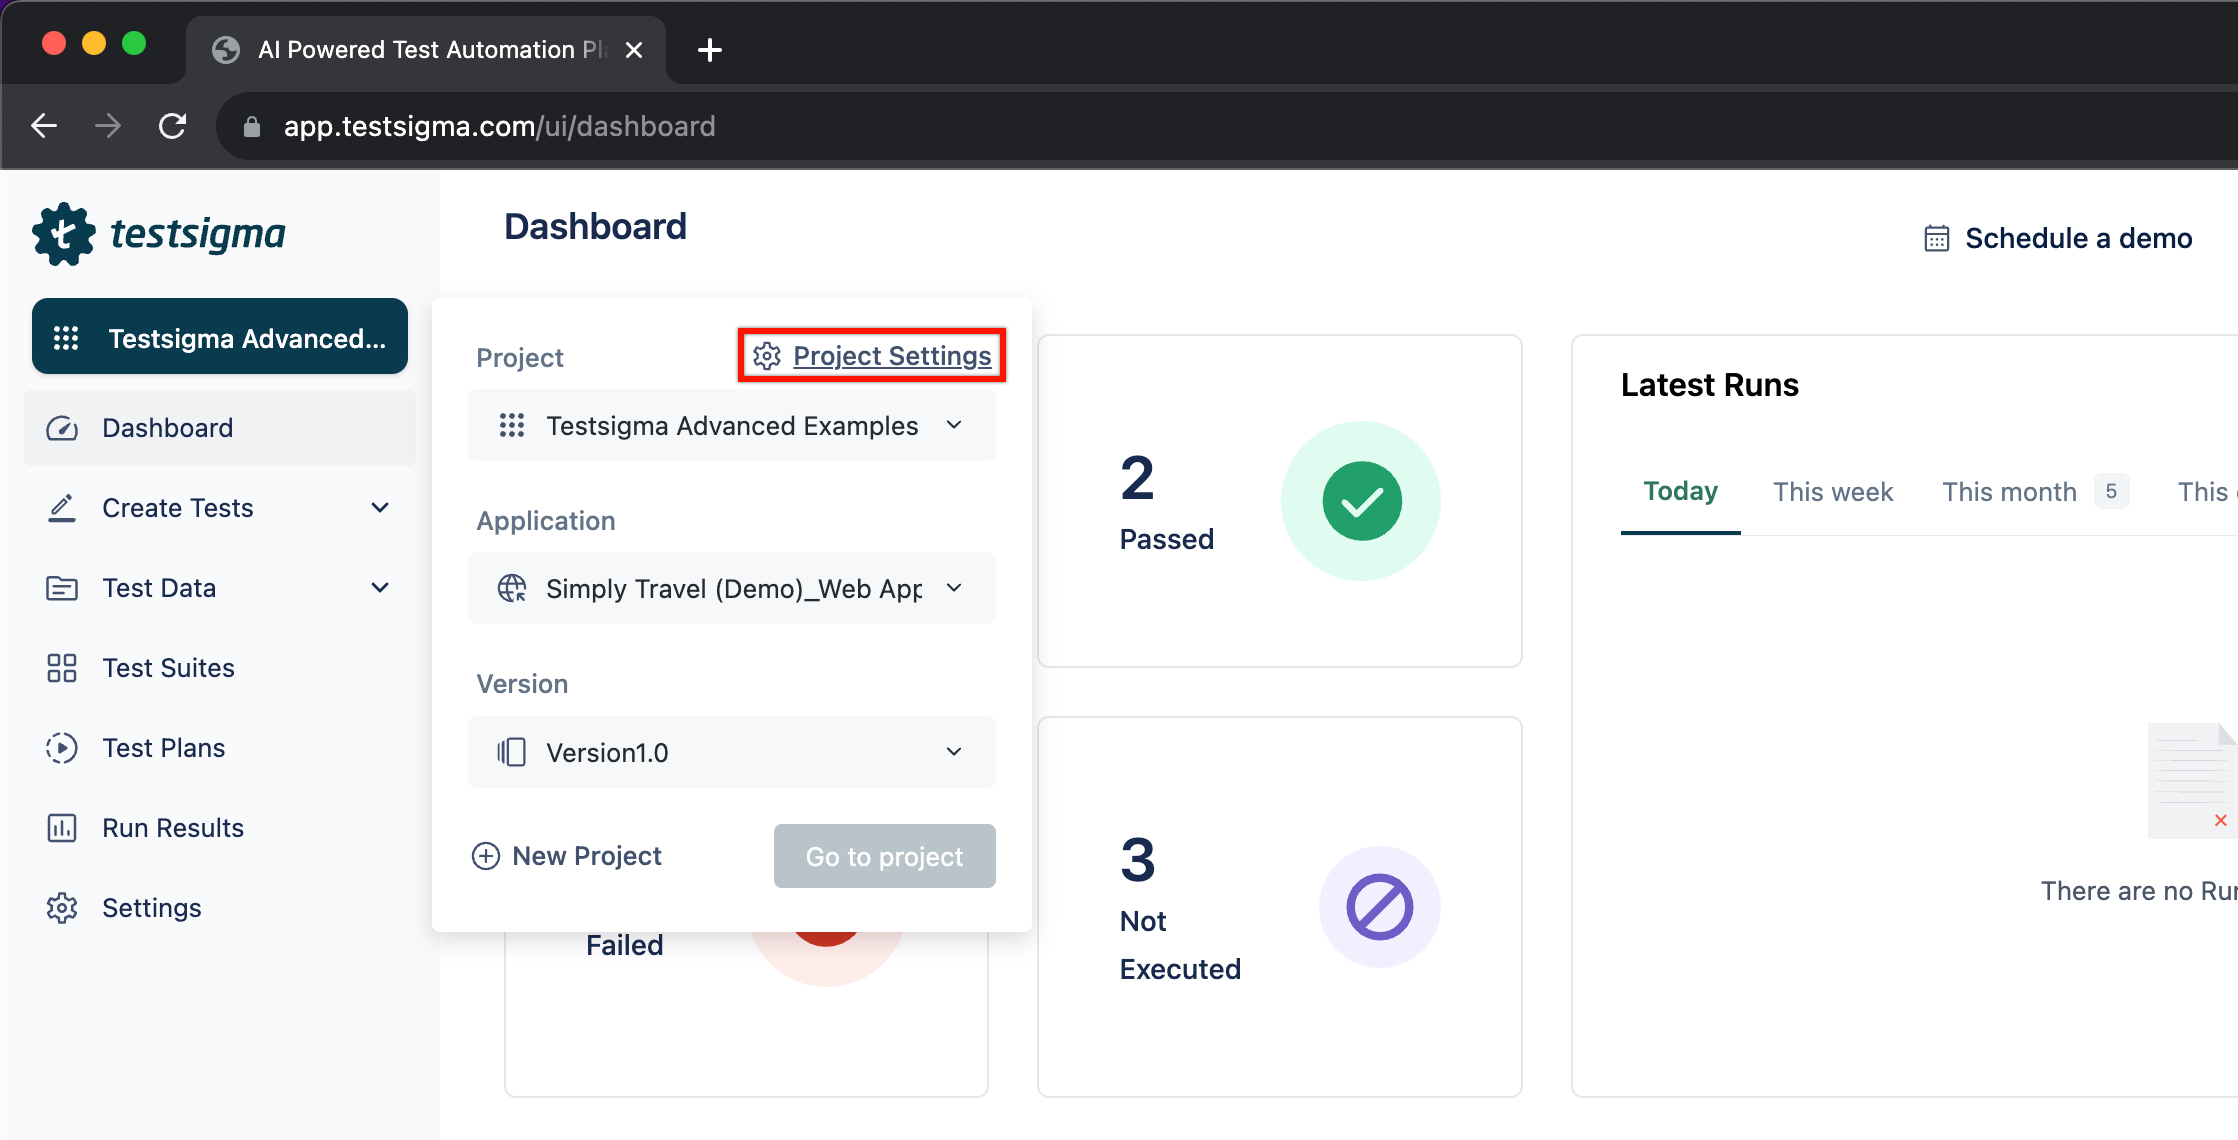Screen dimensions: 2238x1140
Task: Open the grid icon in project switcher button
Action: (66, 338)
